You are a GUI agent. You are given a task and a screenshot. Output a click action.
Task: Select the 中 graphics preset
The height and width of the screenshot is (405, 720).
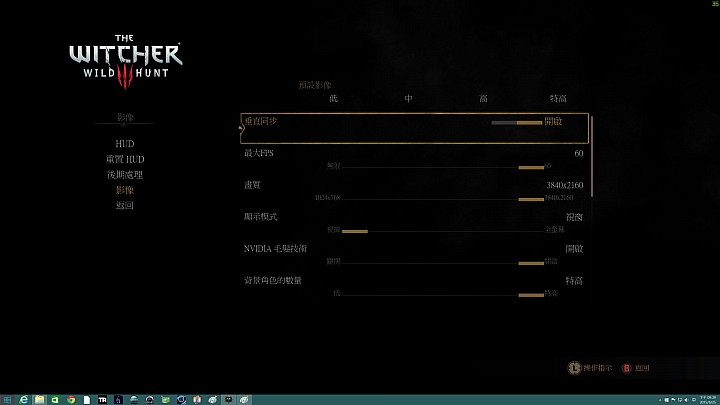[408, 98]
